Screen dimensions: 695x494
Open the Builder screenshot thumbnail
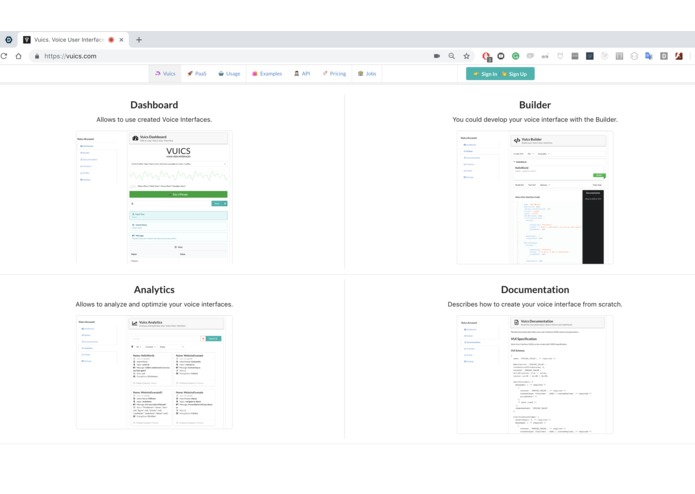[535, 198]
